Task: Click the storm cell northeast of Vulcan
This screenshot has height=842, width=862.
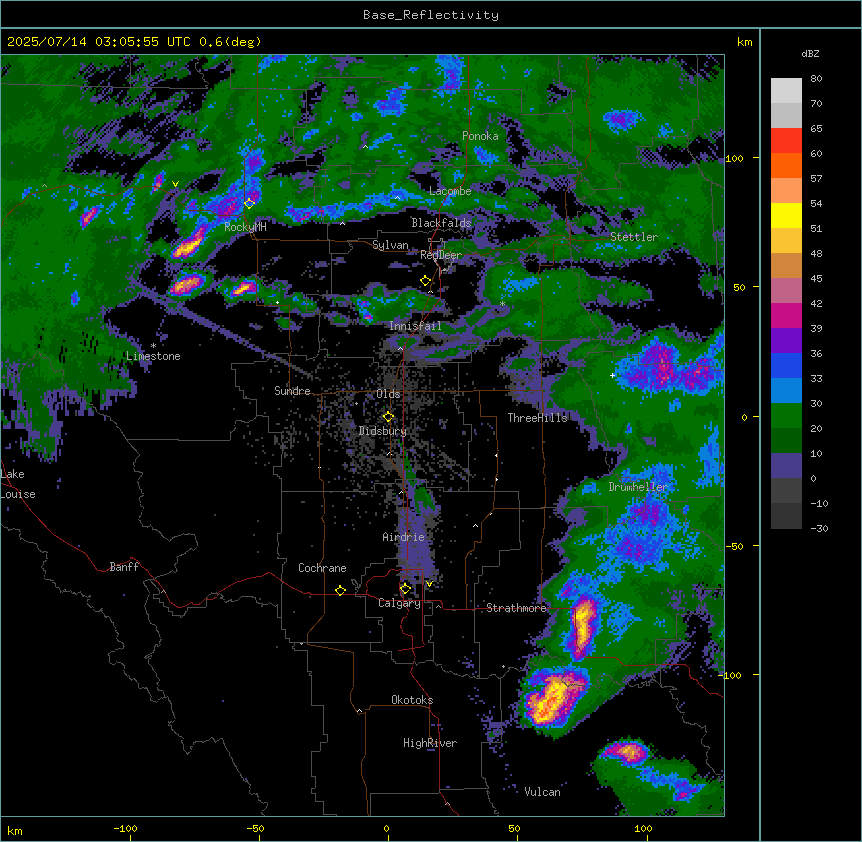Action: click(625, 752)
